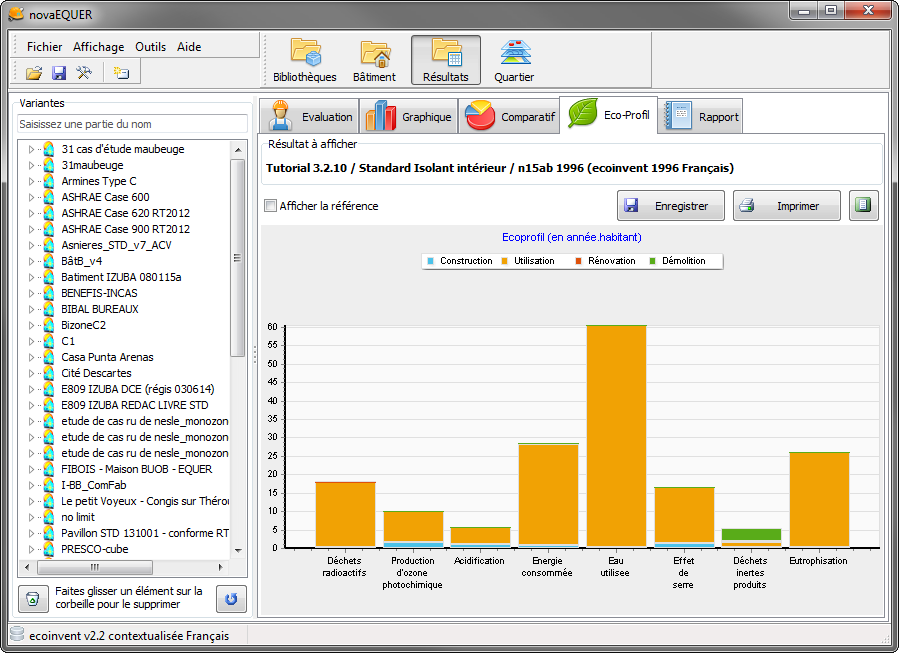Expand the Casa Punta Arenas node

(31, 357)
